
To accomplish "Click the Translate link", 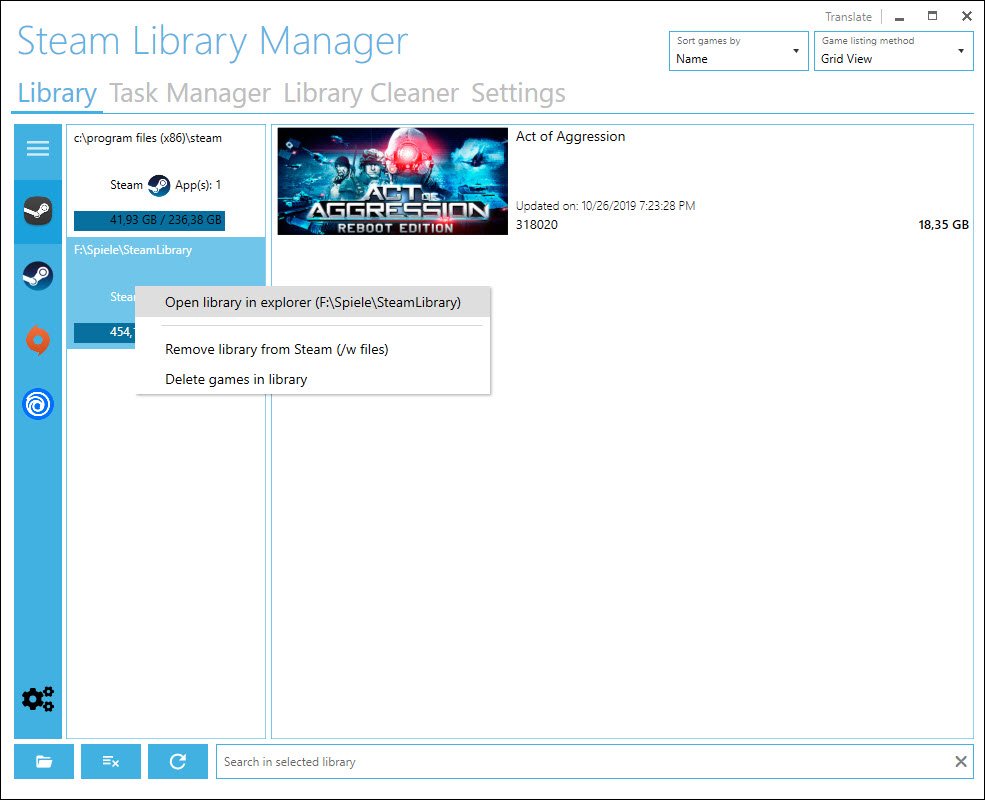I will 848,17.
